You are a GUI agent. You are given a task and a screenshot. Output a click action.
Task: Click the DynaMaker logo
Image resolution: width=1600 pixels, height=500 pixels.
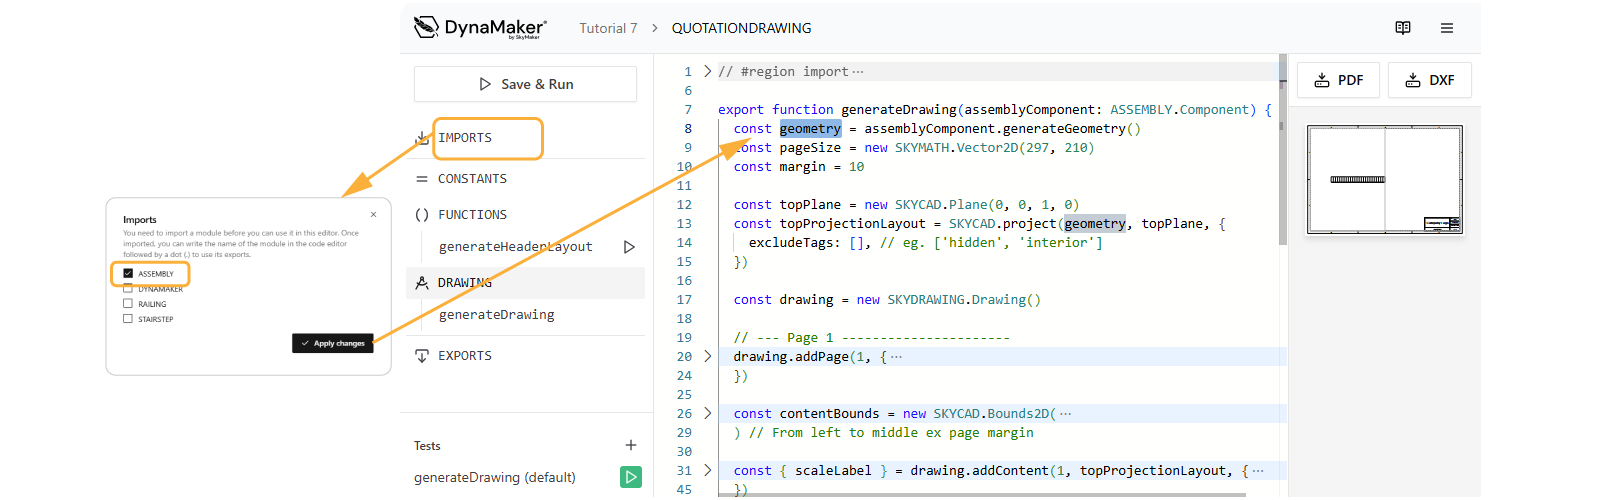pos(480,28)
